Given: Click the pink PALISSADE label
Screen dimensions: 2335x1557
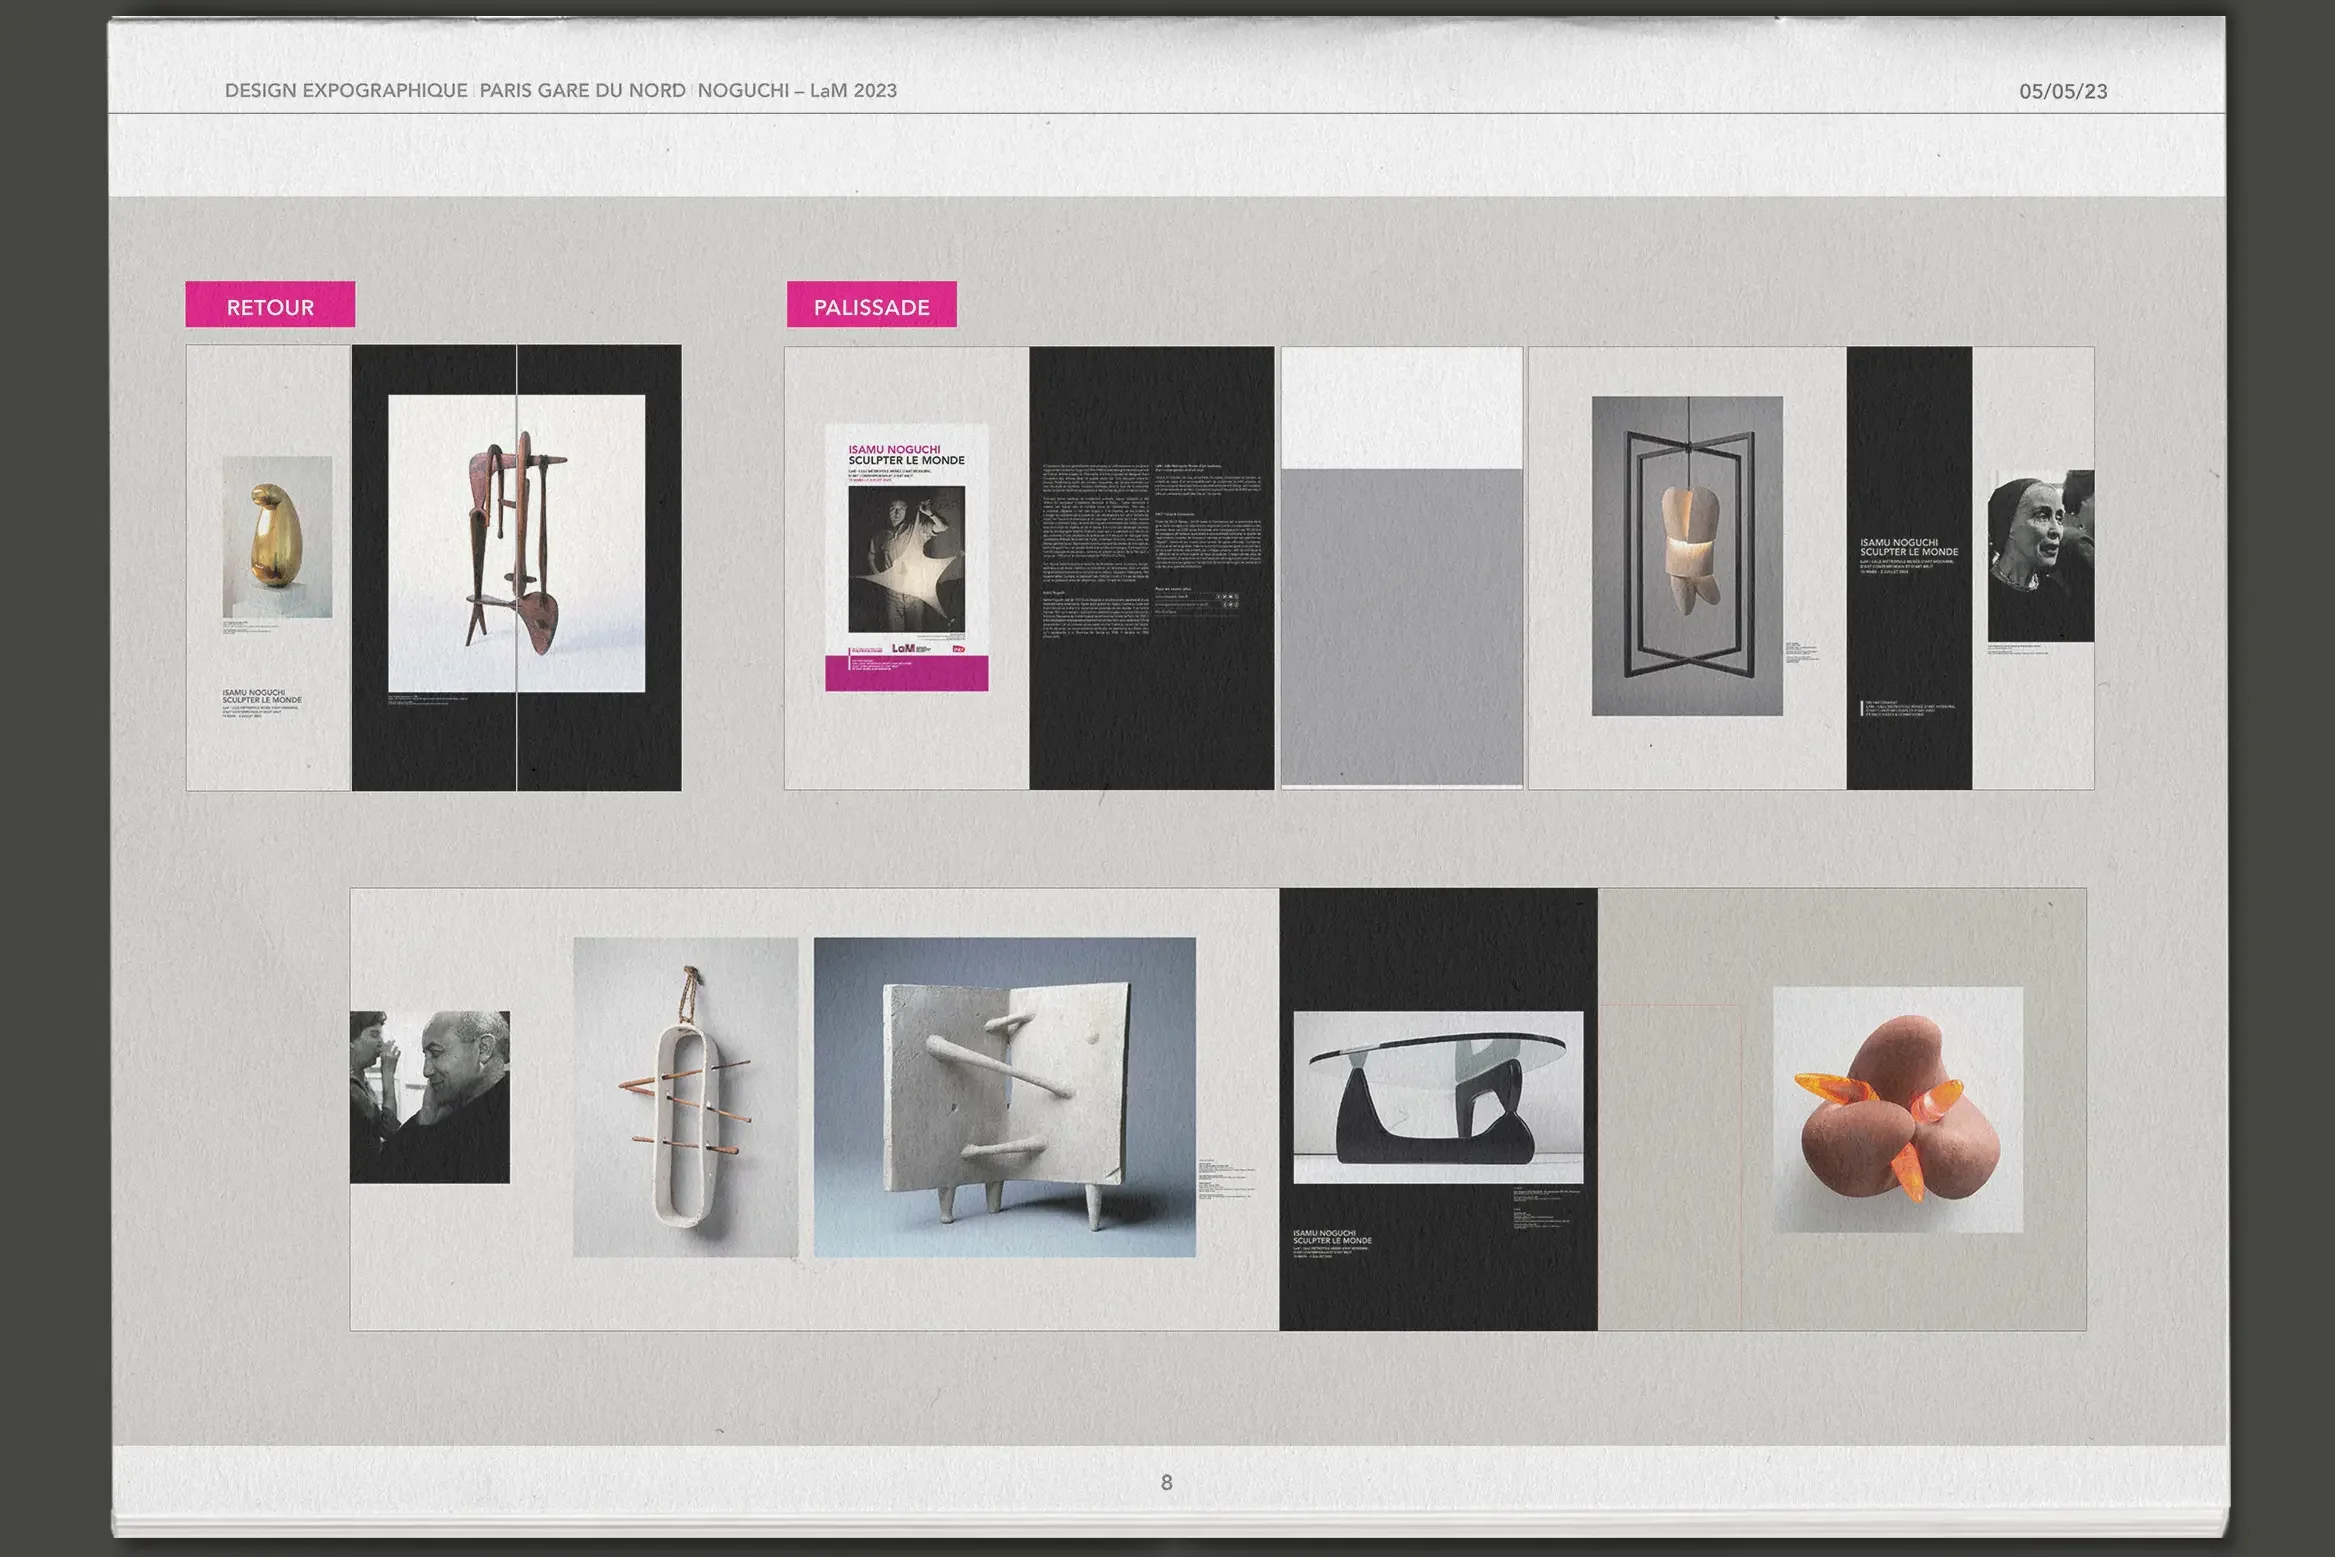Looking at the screenshot, I should click(871, 304).
